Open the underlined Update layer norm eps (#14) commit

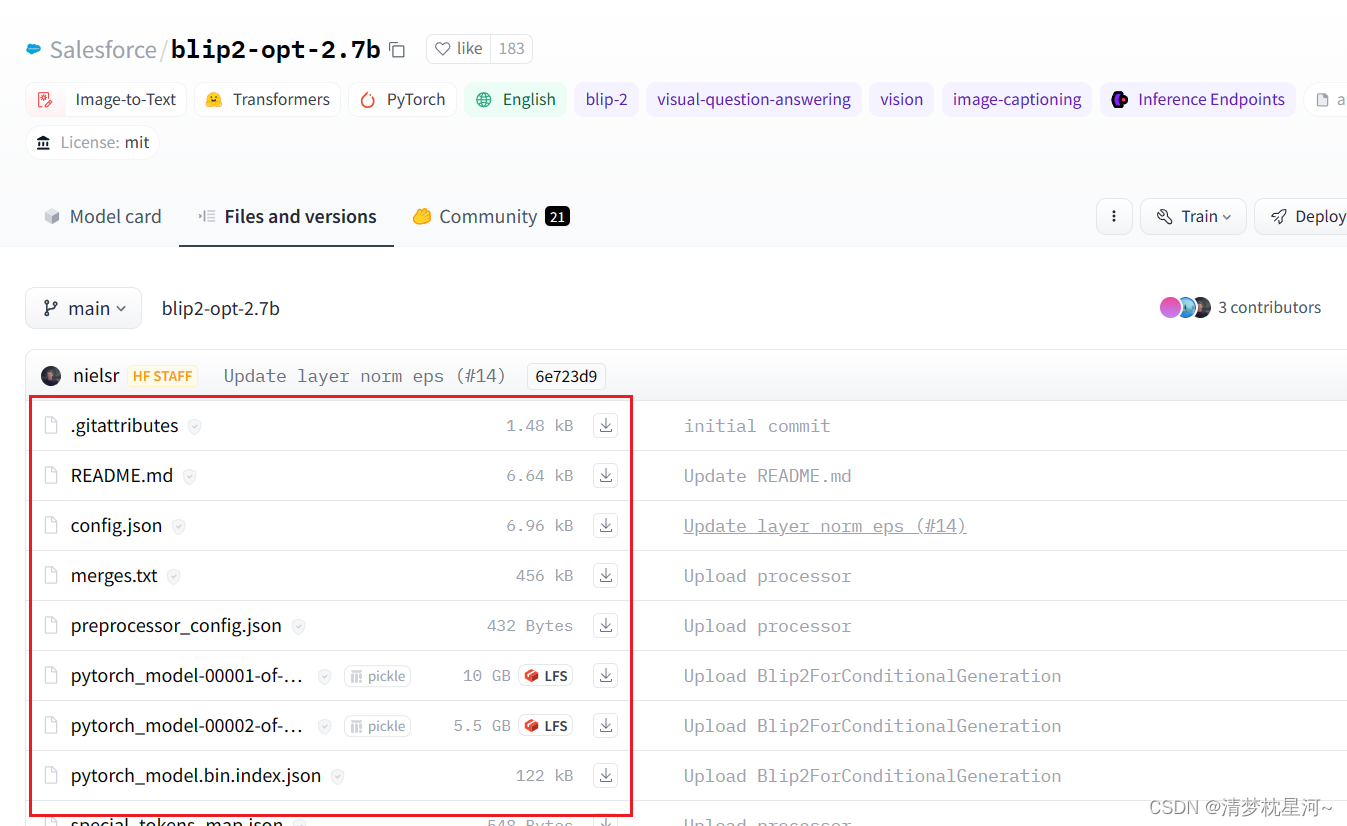point(825,526)
